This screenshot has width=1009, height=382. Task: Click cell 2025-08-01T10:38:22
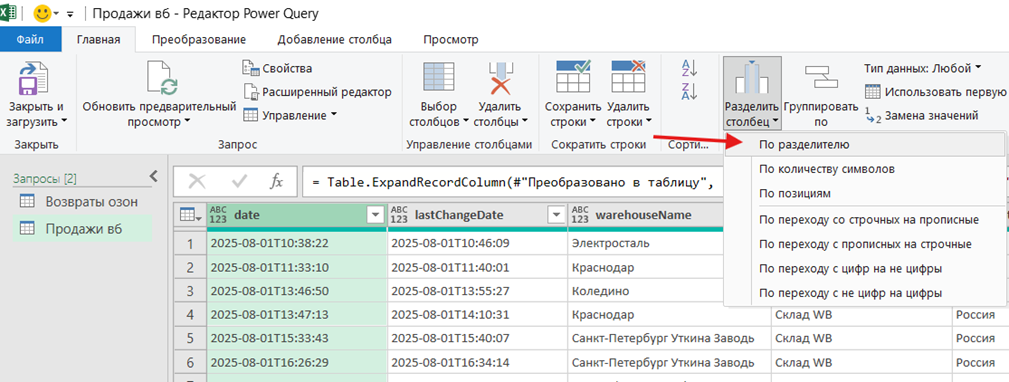pos(297,244)
